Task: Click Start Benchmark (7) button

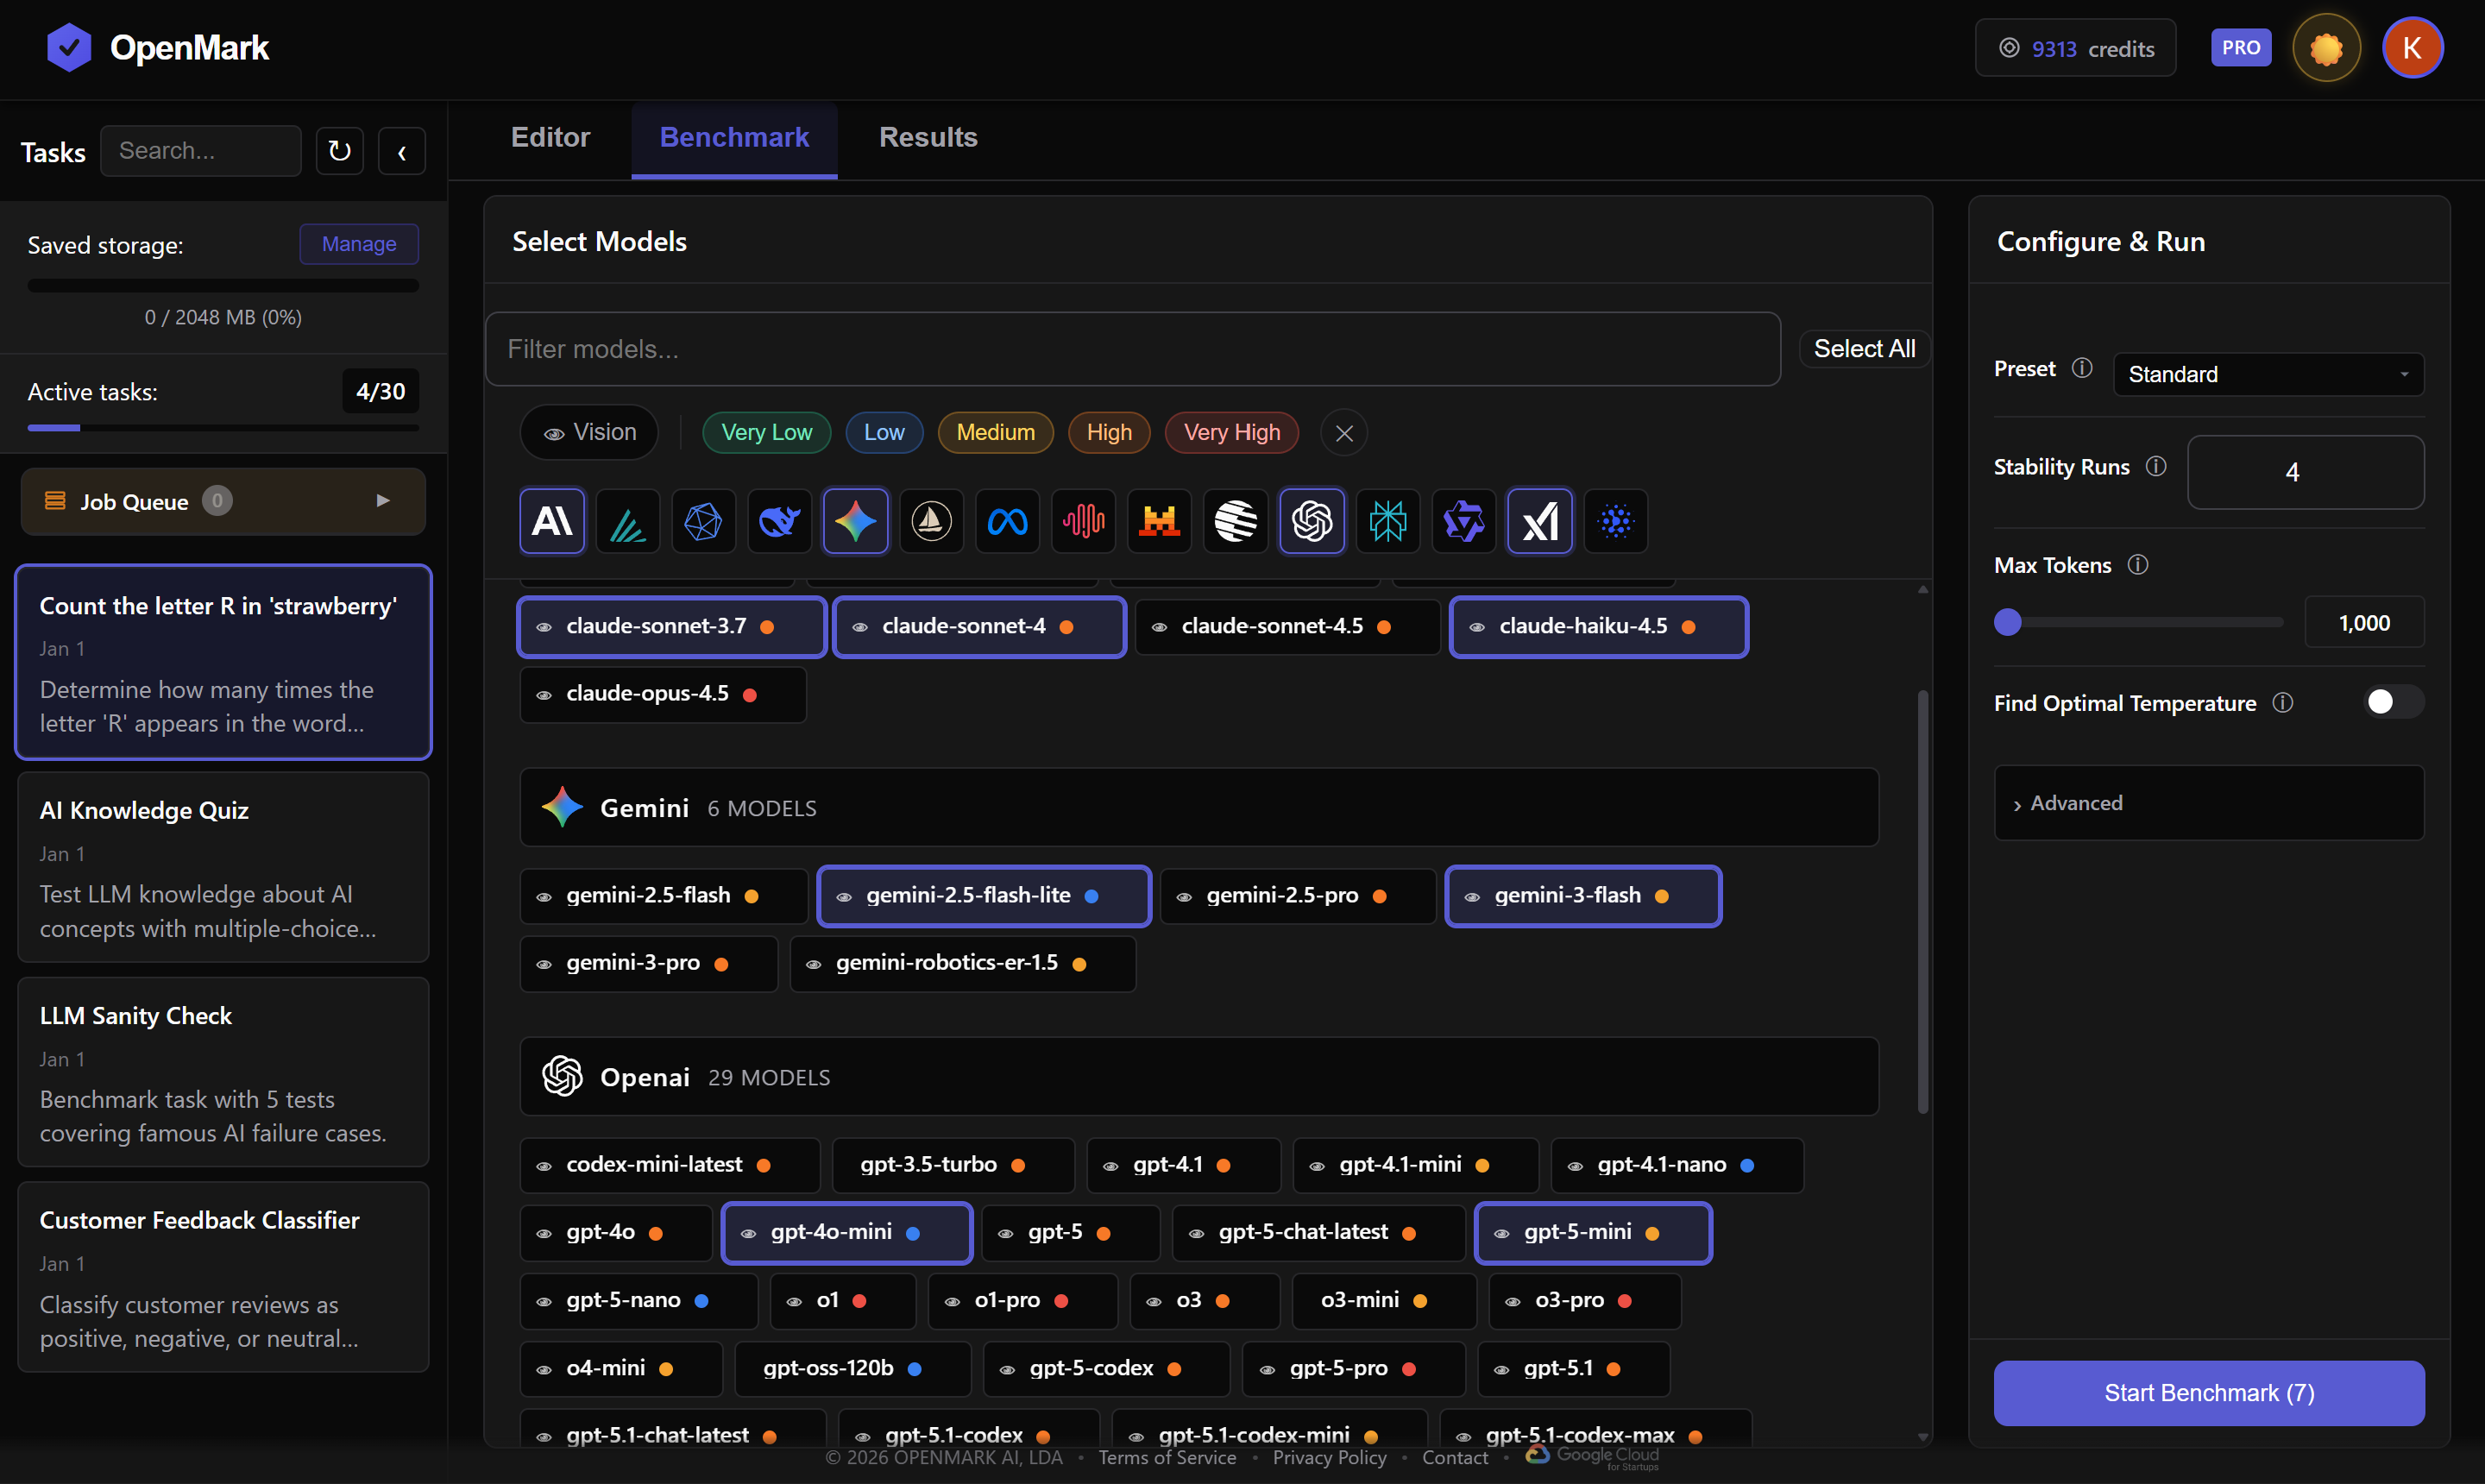Action: pyautogui.click(x=2207, y=1392)
